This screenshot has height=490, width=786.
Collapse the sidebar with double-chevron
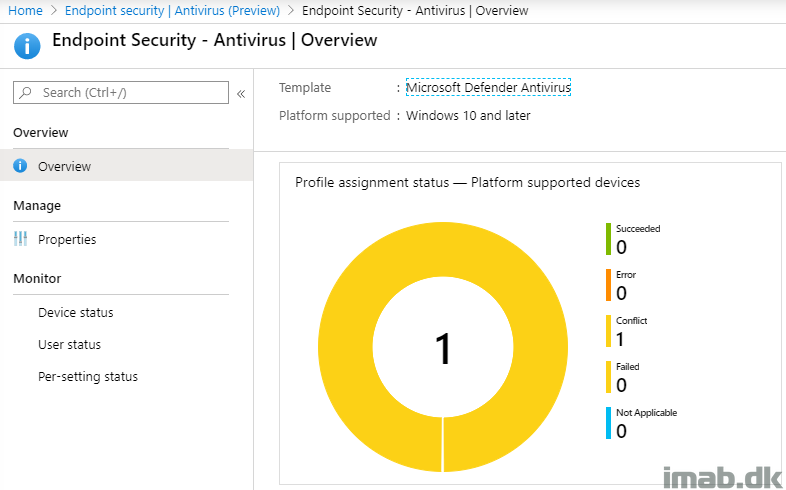coord(241,94)
